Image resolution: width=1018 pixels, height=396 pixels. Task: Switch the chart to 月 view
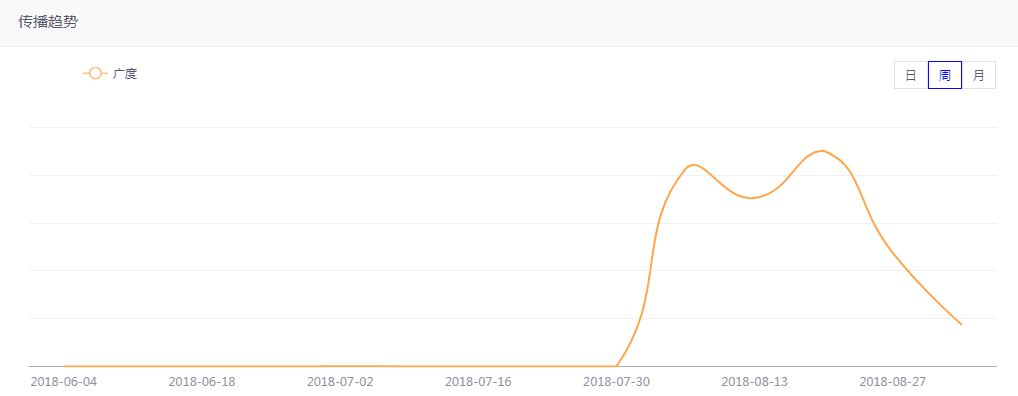click(978, 75)
